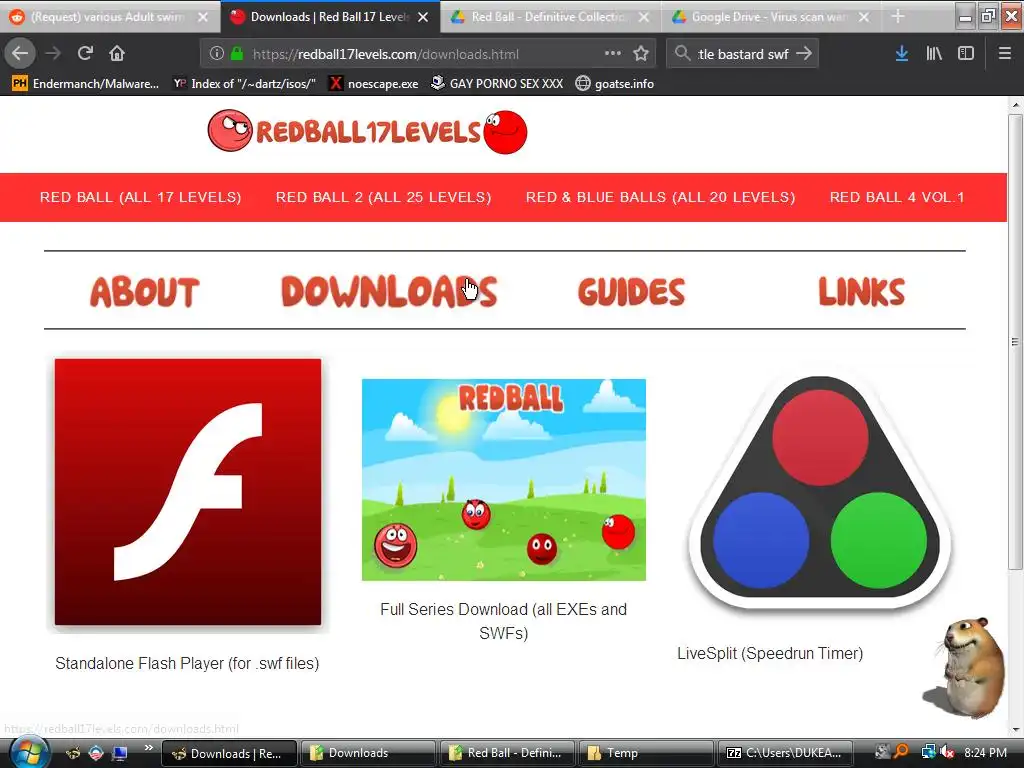Go back to the previous page
The image size is (1024, 768).
(20, 53)
